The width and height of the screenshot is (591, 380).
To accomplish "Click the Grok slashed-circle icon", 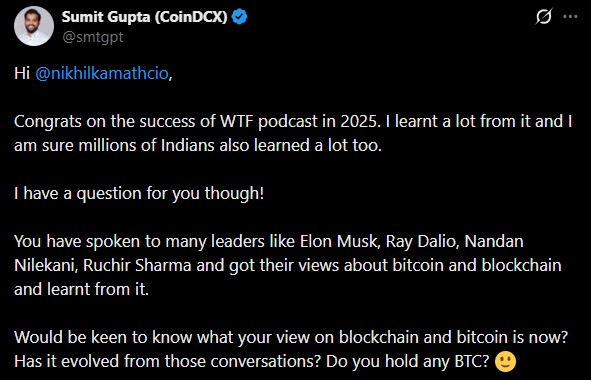I will [x=544, y=16].
